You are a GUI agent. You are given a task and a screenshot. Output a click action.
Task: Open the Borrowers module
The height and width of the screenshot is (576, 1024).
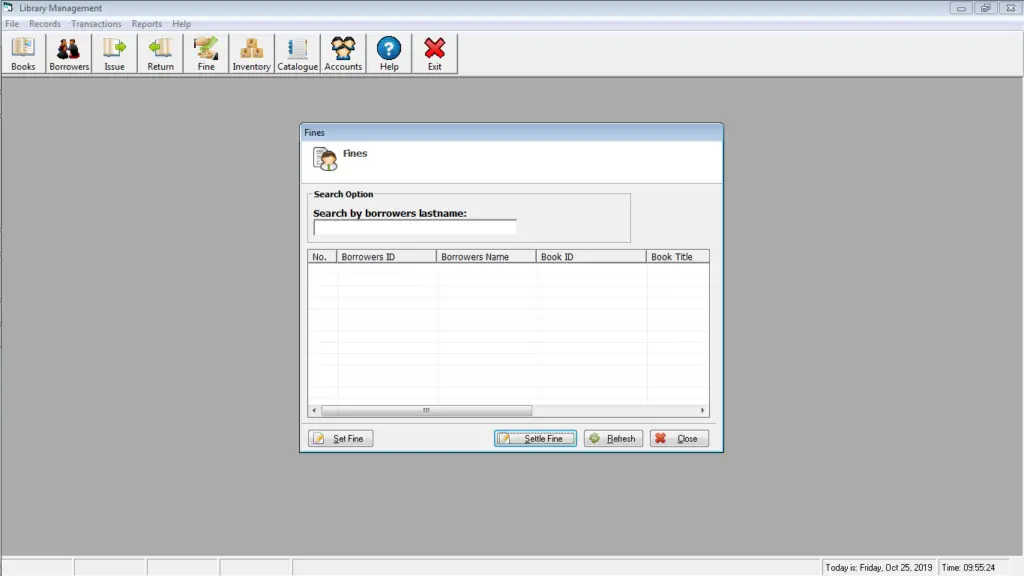68,52
